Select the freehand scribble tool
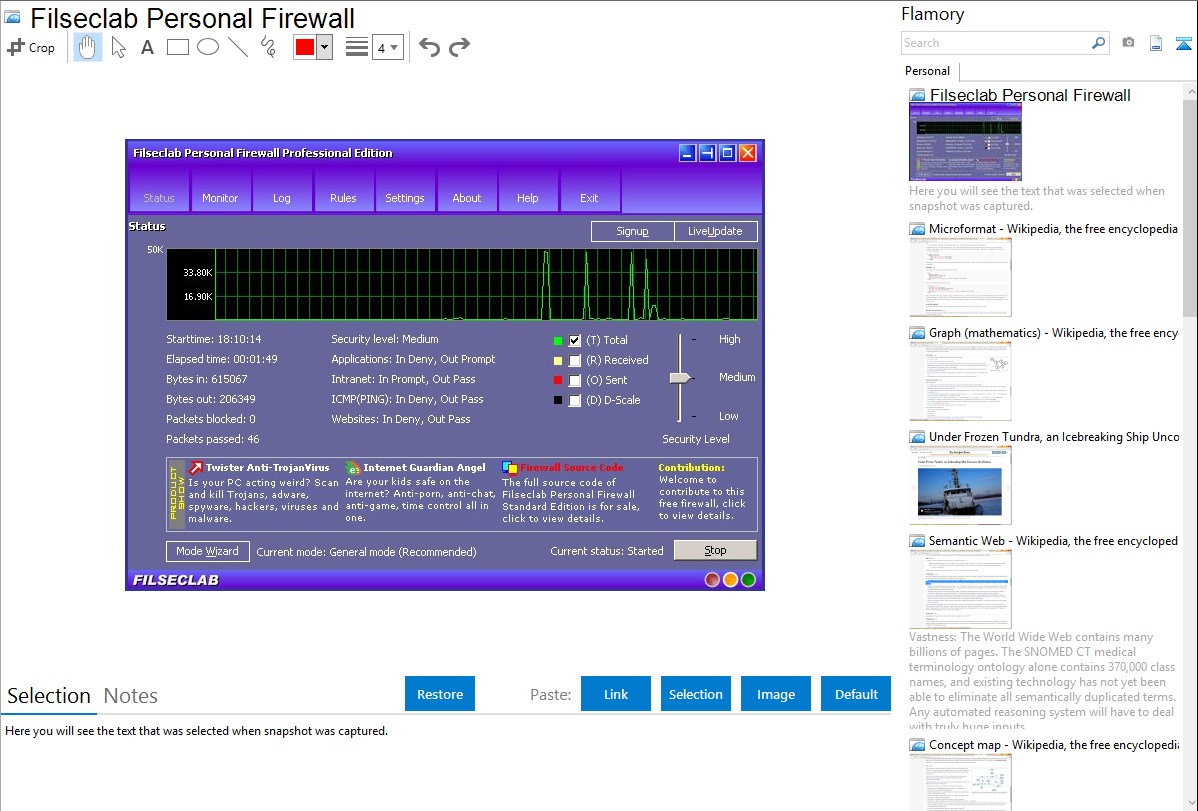Image resolution: width=1198 pixels, height=811 pixels. (268, 47)
